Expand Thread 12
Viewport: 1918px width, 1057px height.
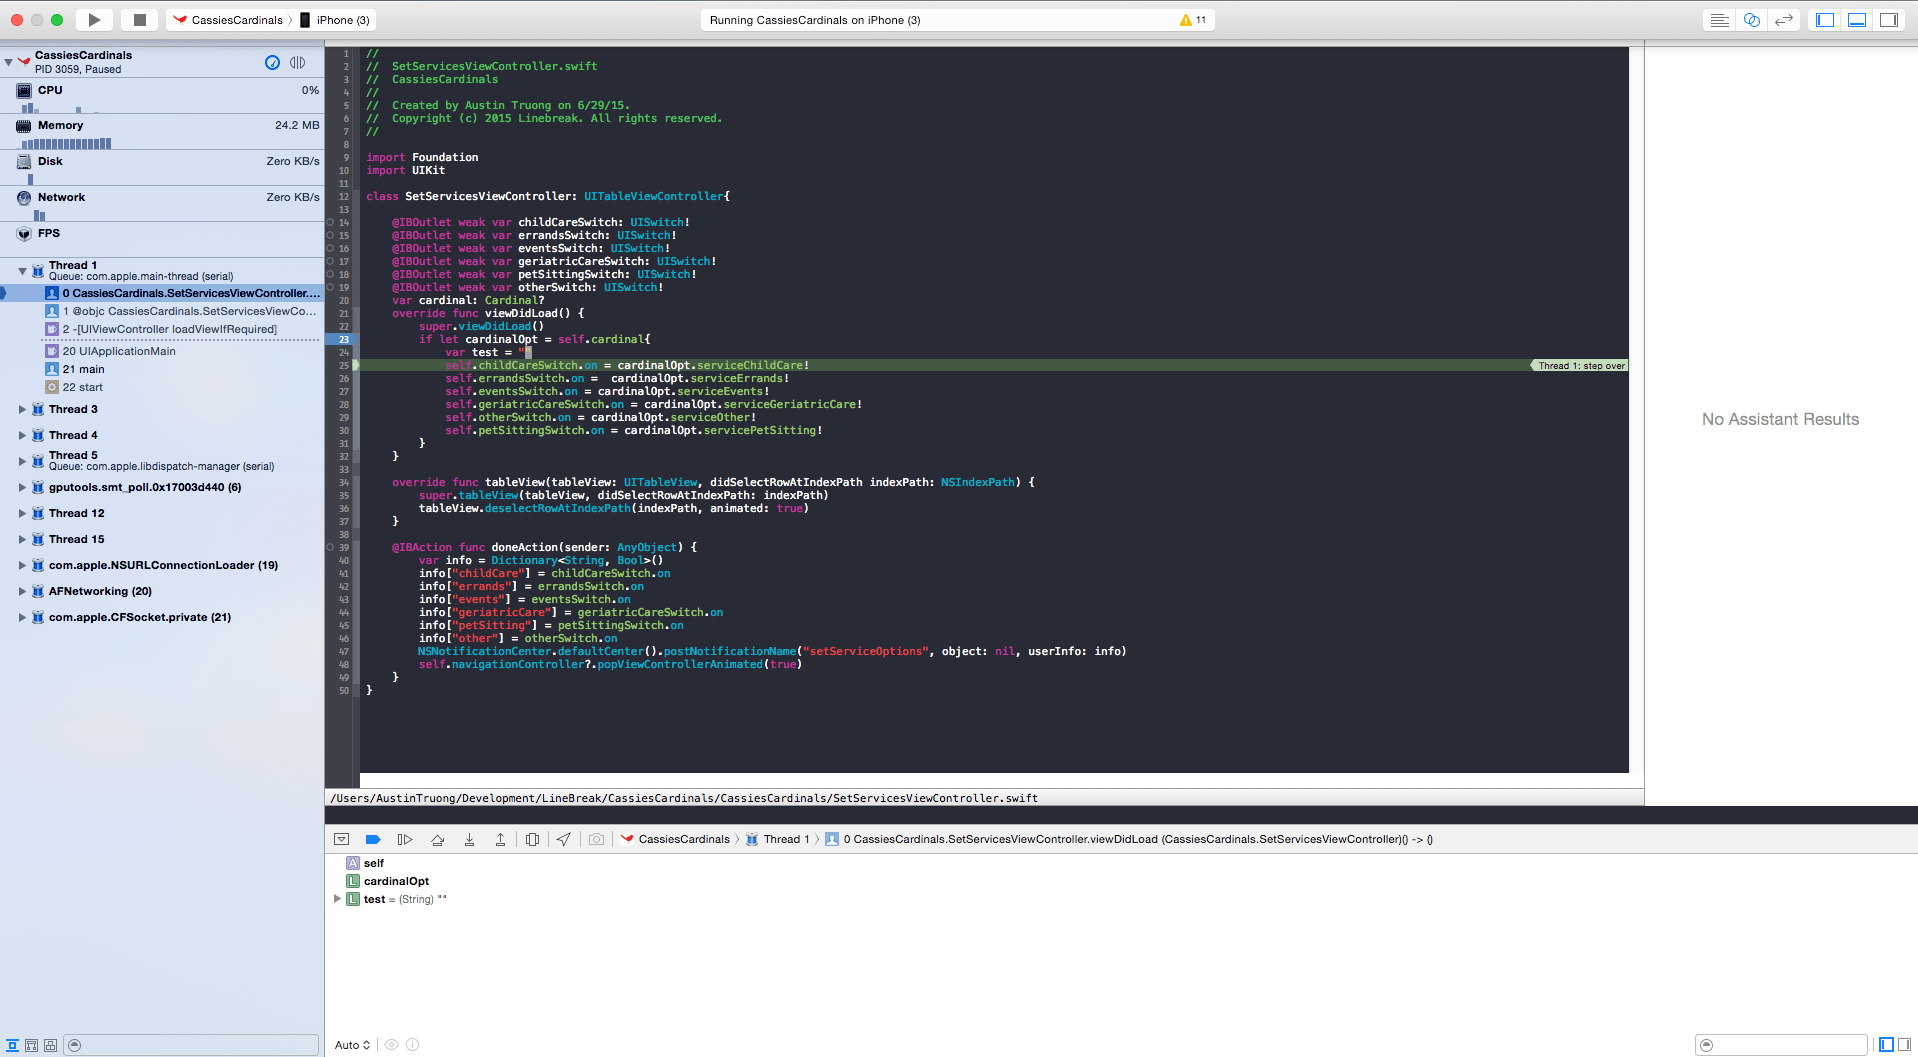[x=23, y=513]
